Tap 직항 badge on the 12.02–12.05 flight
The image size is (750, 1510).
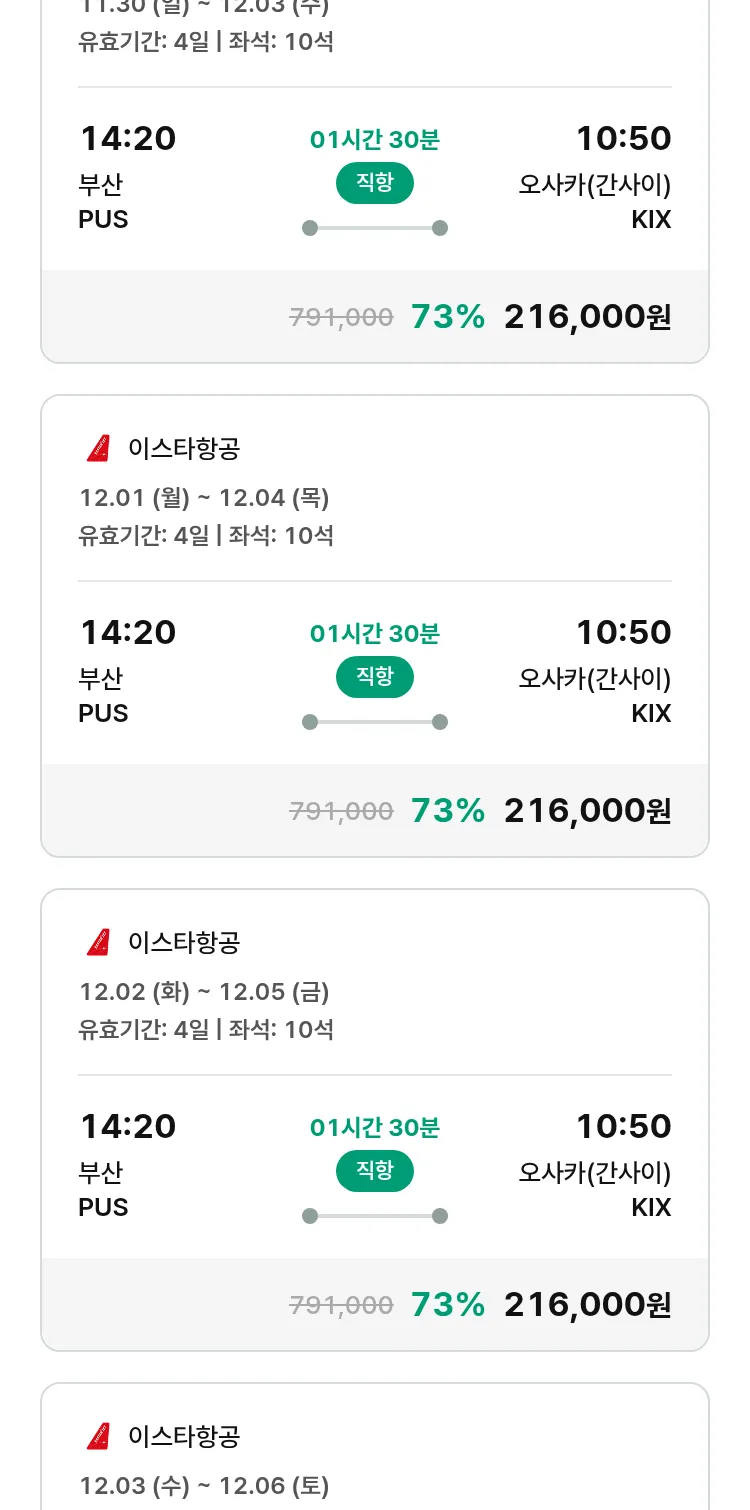tap(374, 1171)
